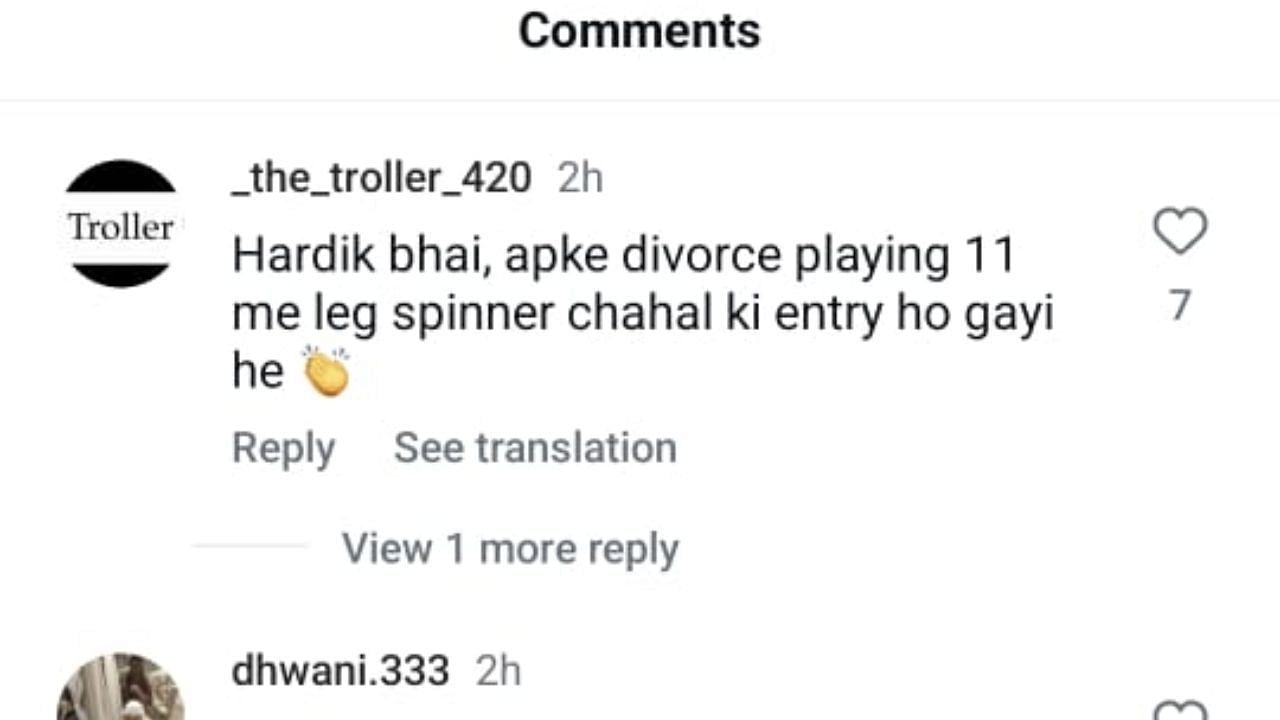View the like count 7

click(x=1181, y=305)
